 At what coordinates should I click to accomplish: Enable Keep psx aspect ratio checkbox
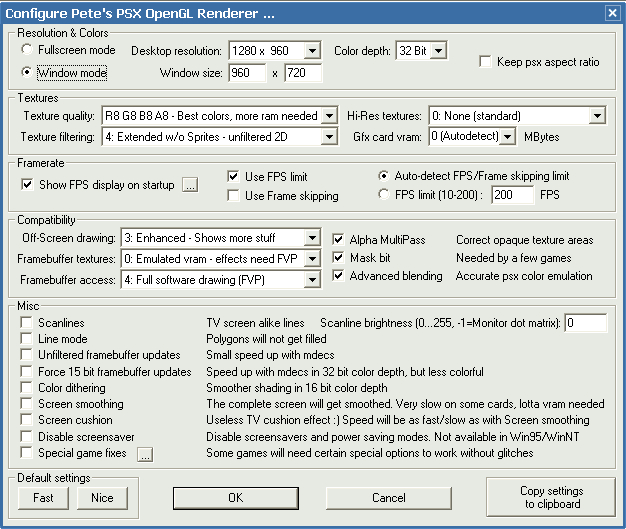tap(485, 62)
